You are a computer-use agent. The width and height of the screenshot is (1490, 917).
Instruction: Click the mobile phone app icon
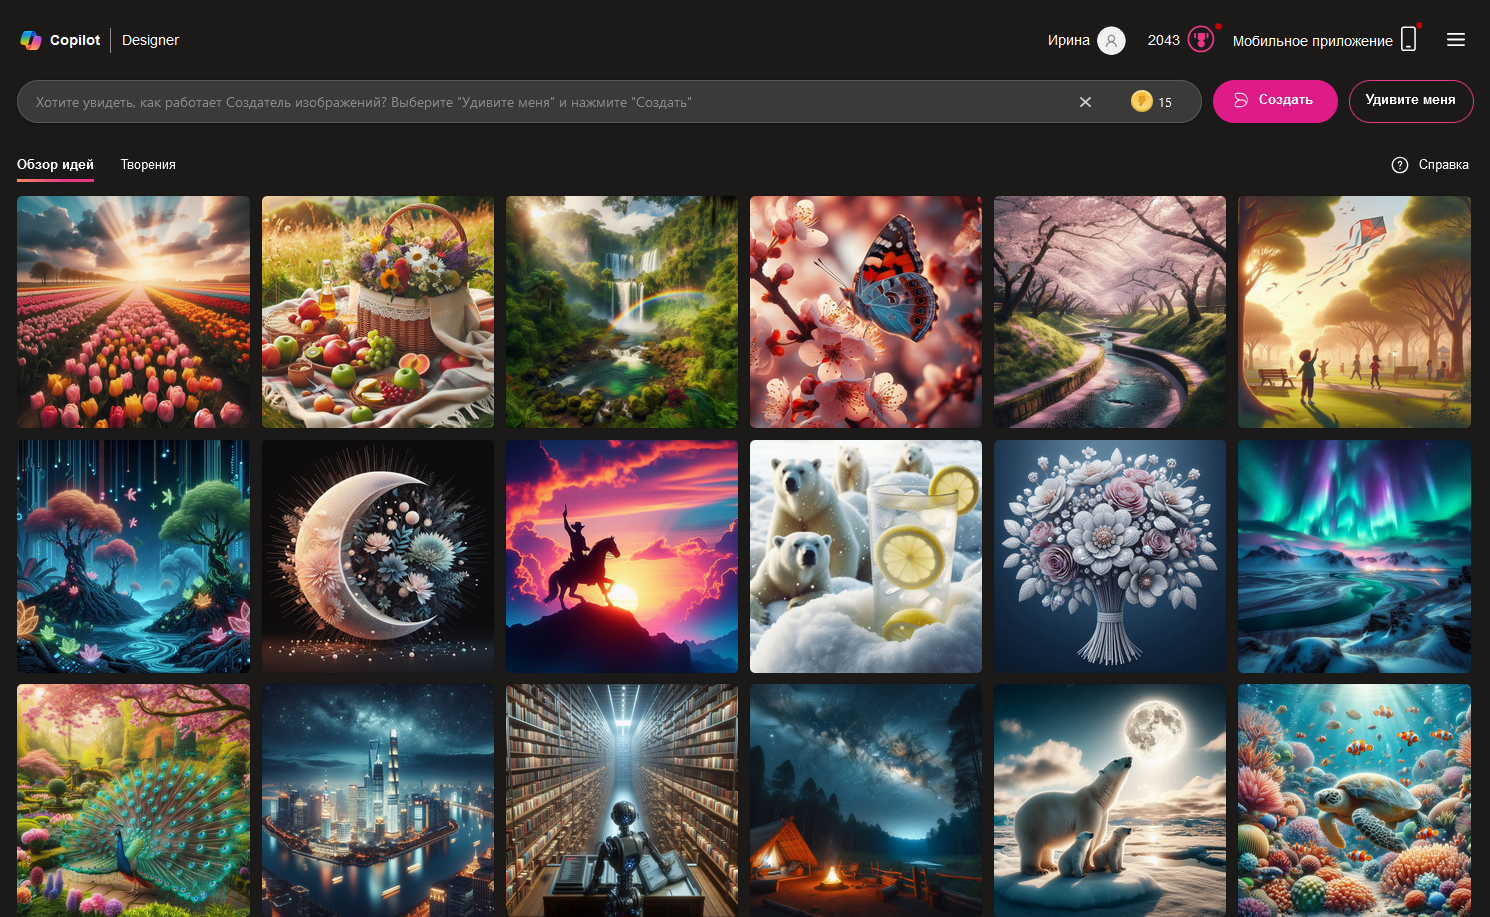(x=1408, y=40)
